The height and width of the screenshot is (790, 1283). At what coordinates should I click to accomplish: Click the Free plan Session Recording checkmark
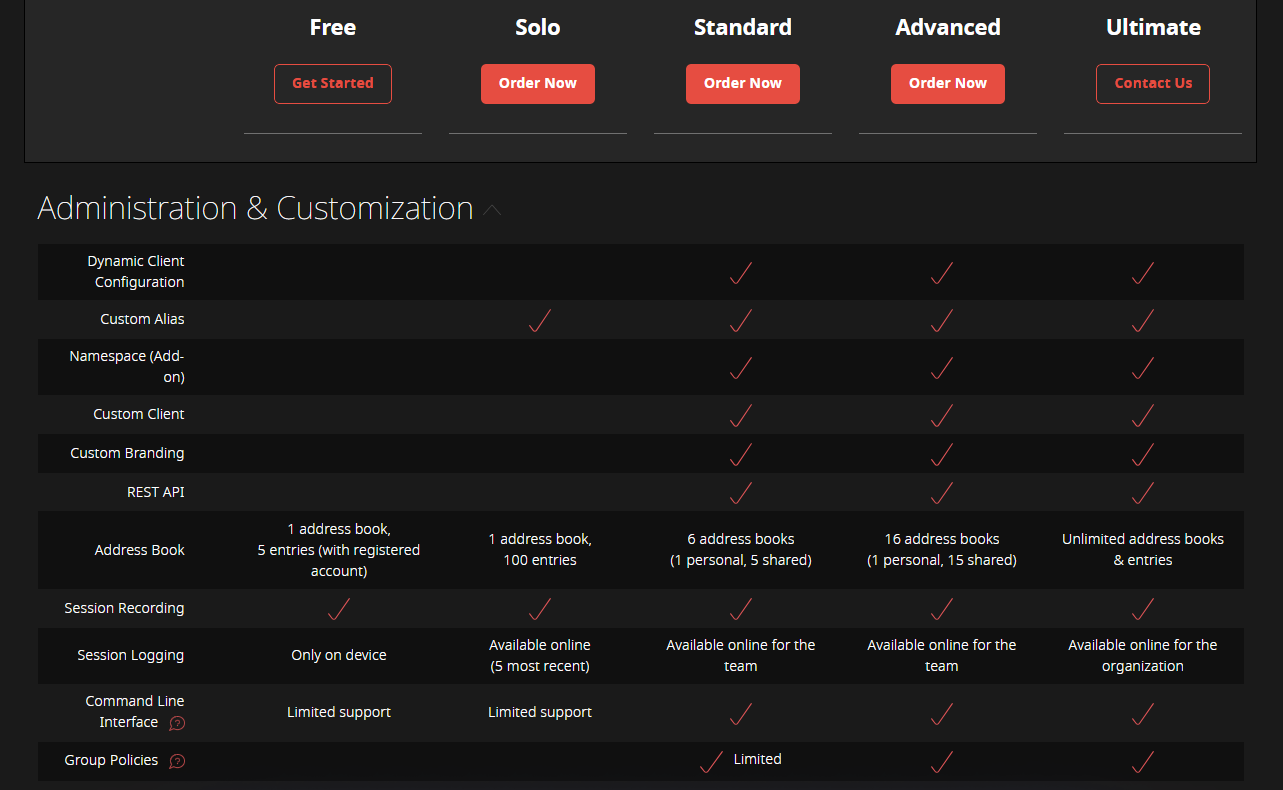[339, 608]
